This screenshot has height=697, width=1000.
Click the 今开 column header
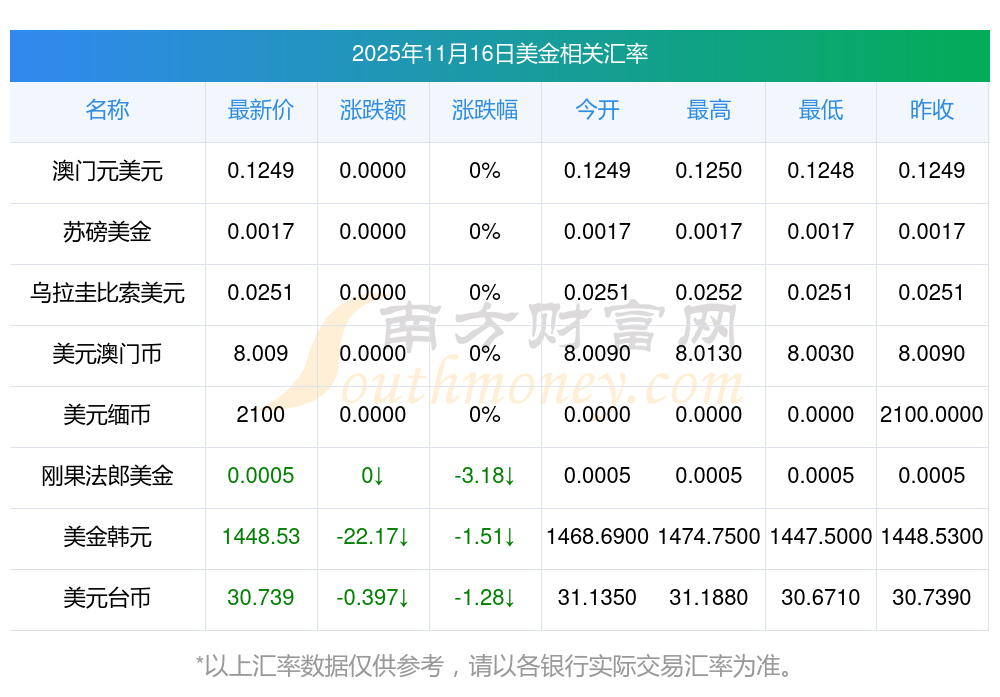coord(597,110)
